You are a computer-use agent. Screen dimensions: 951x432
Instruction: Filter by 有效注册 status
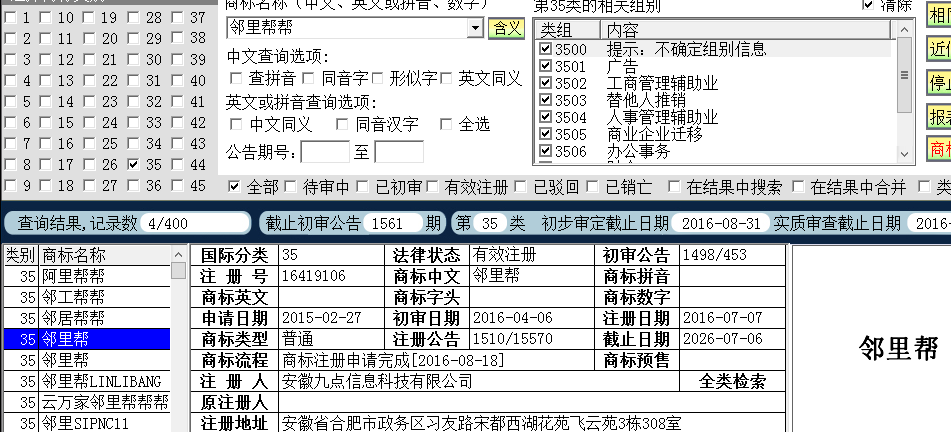(432, 186)
